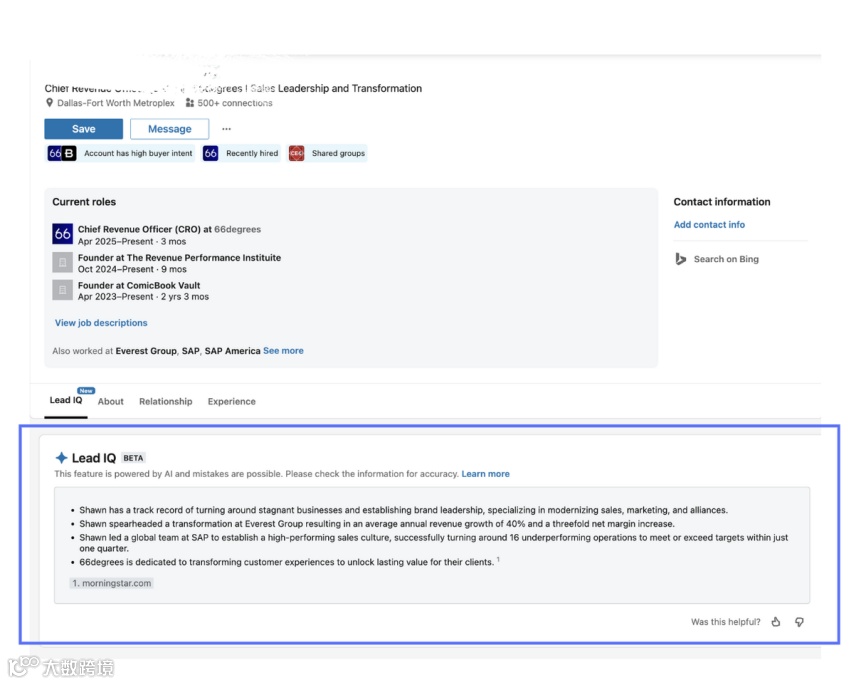The image size is (866, 684).
Task: Click the 66degrees company logo in Current roles
Action: [x=62, y=234]
